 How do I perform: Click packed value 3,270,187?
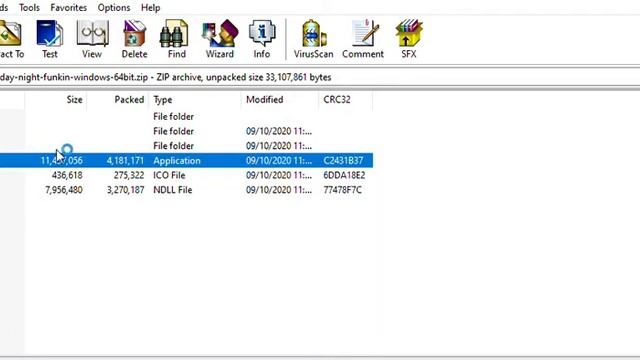(125, 190)
